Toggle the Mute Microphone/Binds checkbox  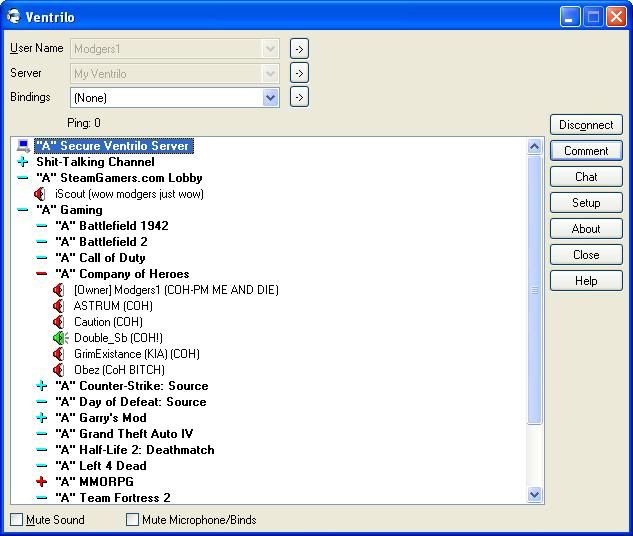click(133, 520)
